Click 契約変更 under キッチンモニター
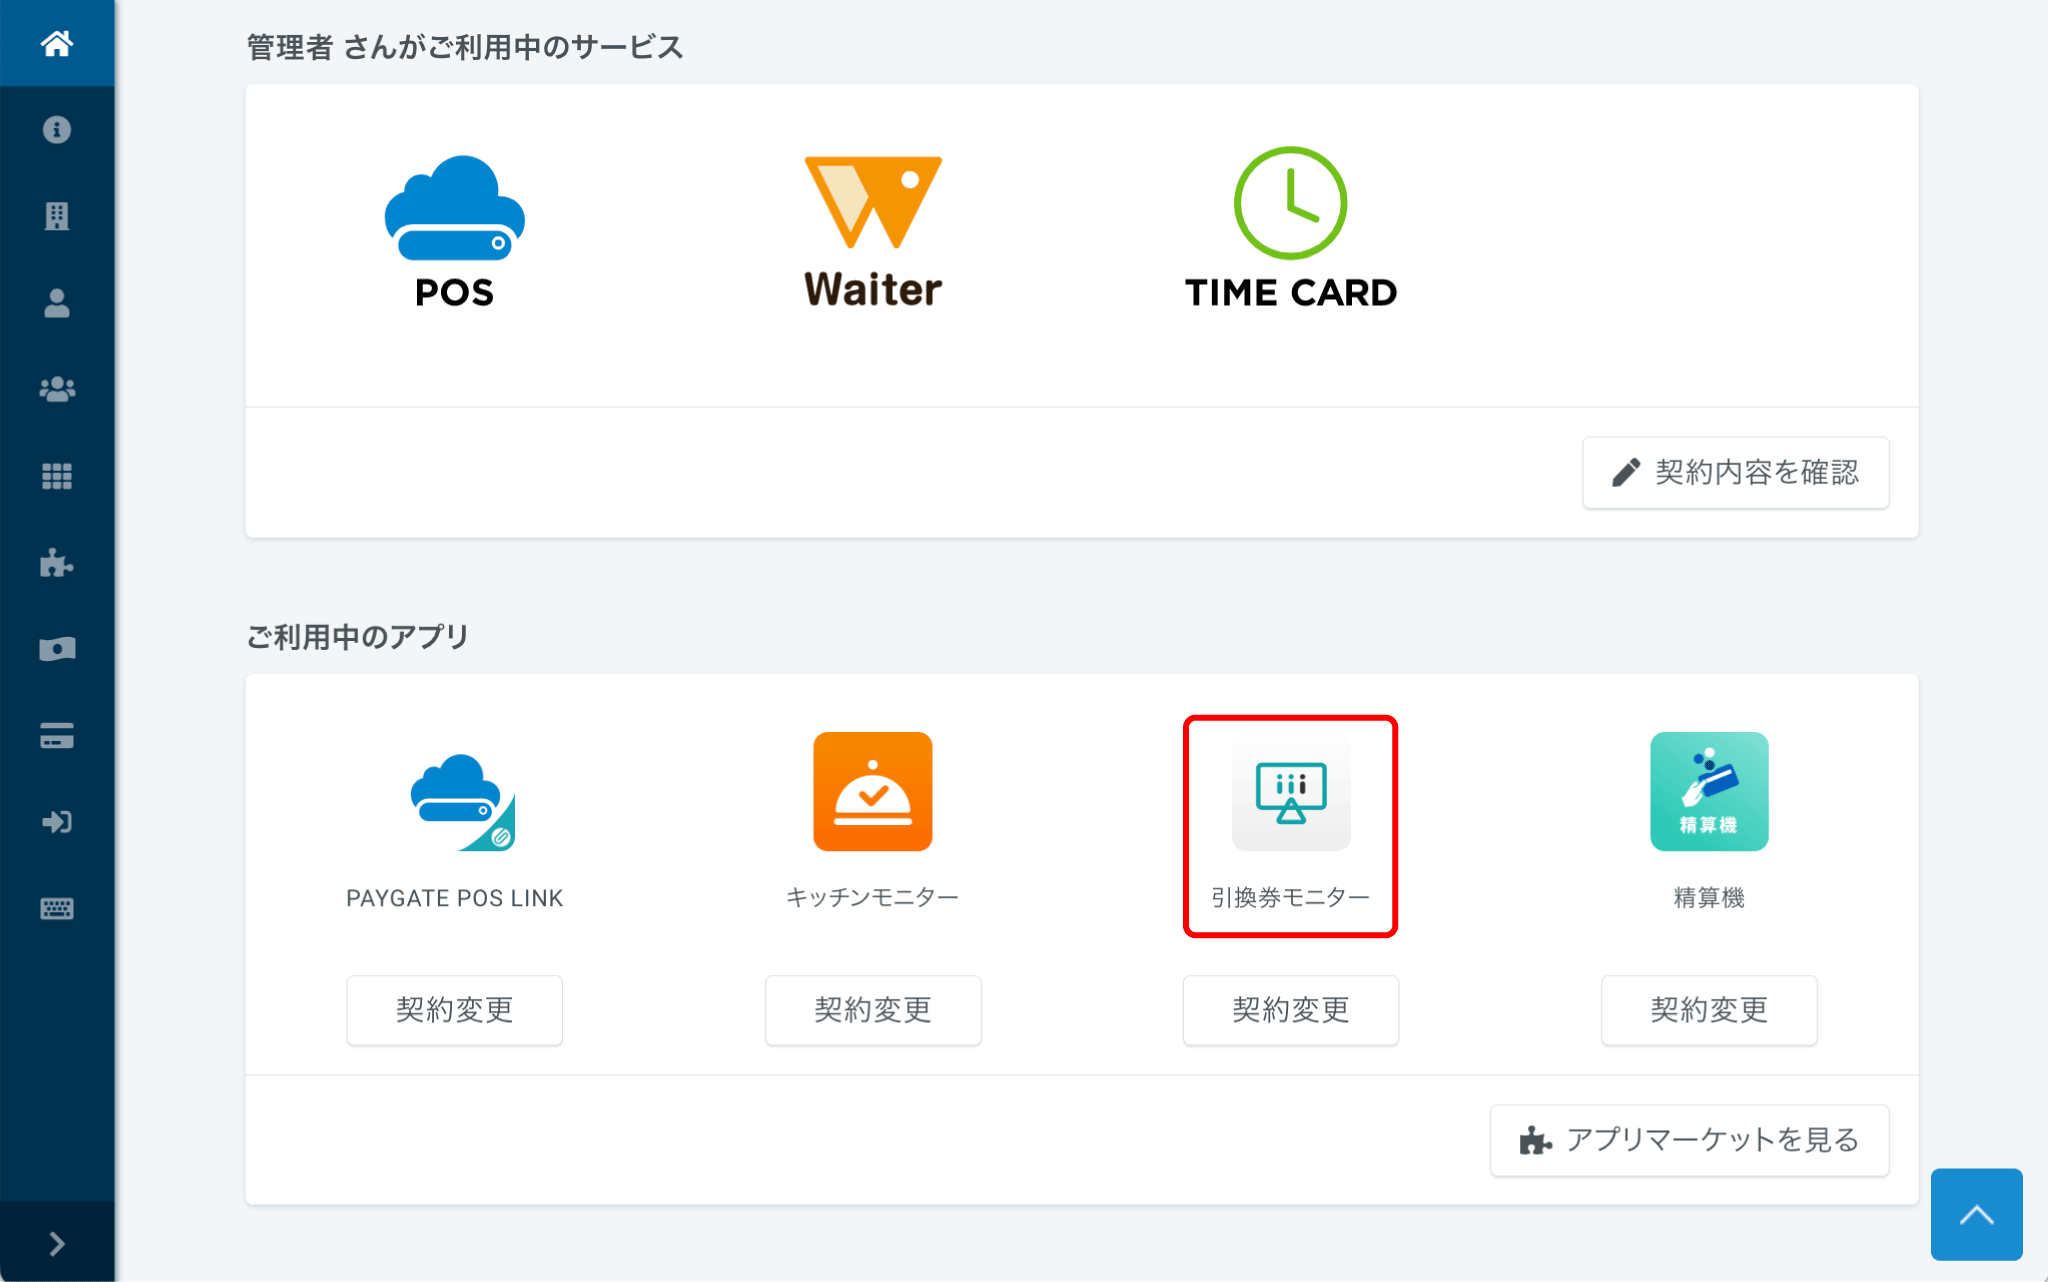Screen dimensions: 2048x1282 pos(873,1010)
